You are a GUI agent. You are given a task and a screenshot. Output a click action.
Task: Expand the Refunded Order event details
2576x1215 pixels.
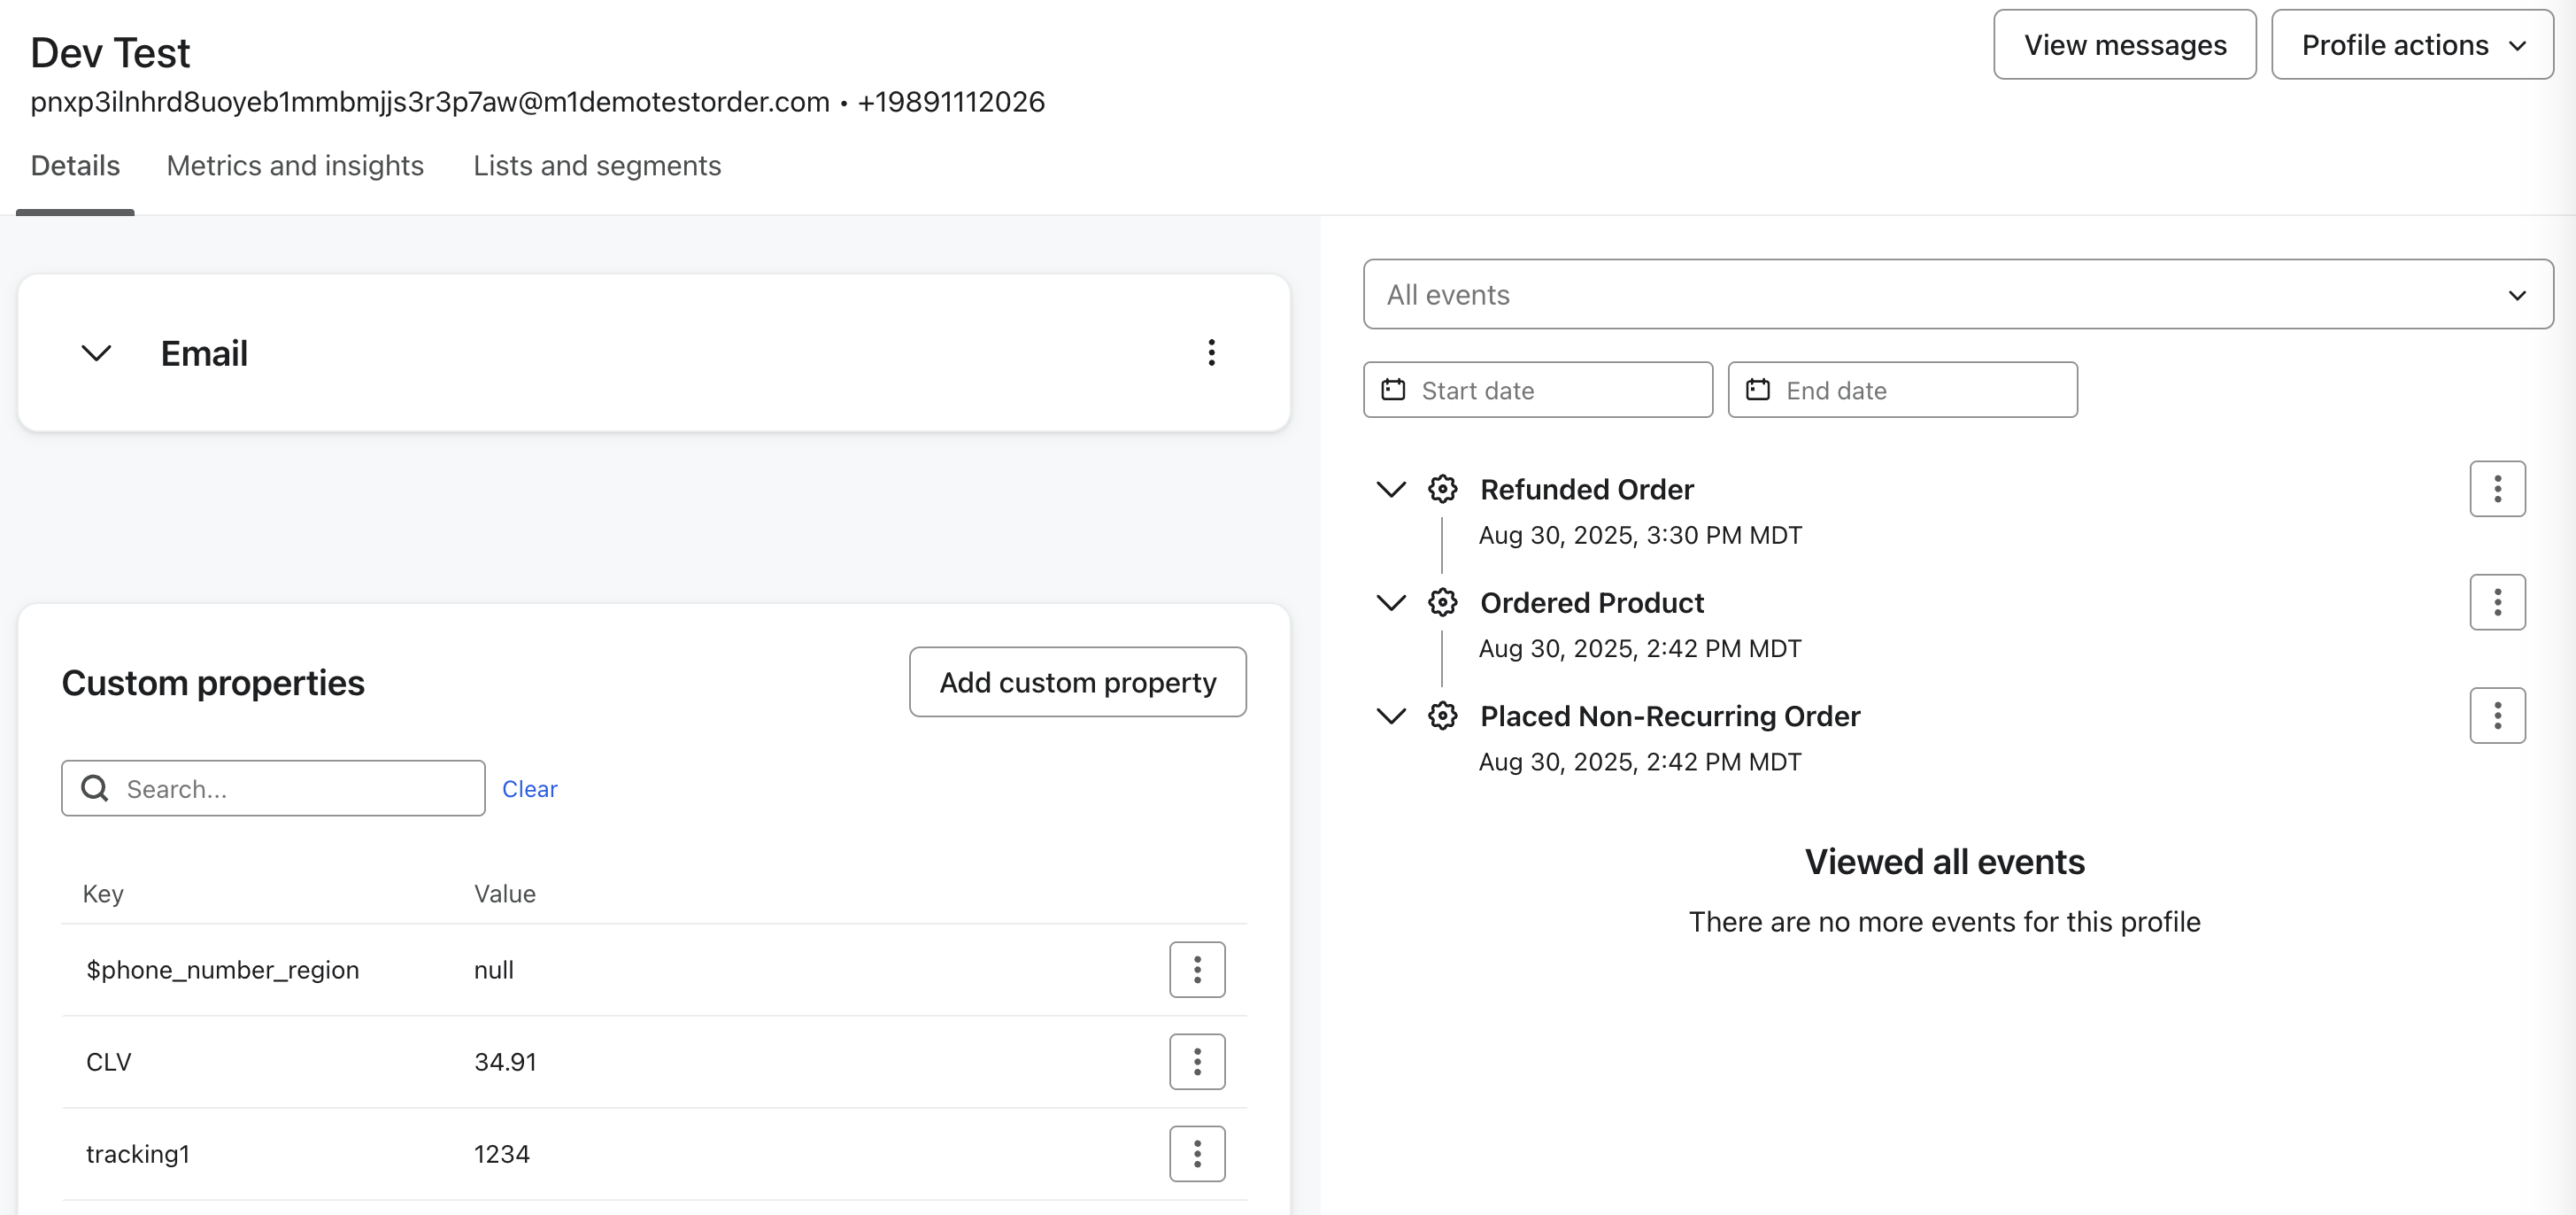point(1391,489)
